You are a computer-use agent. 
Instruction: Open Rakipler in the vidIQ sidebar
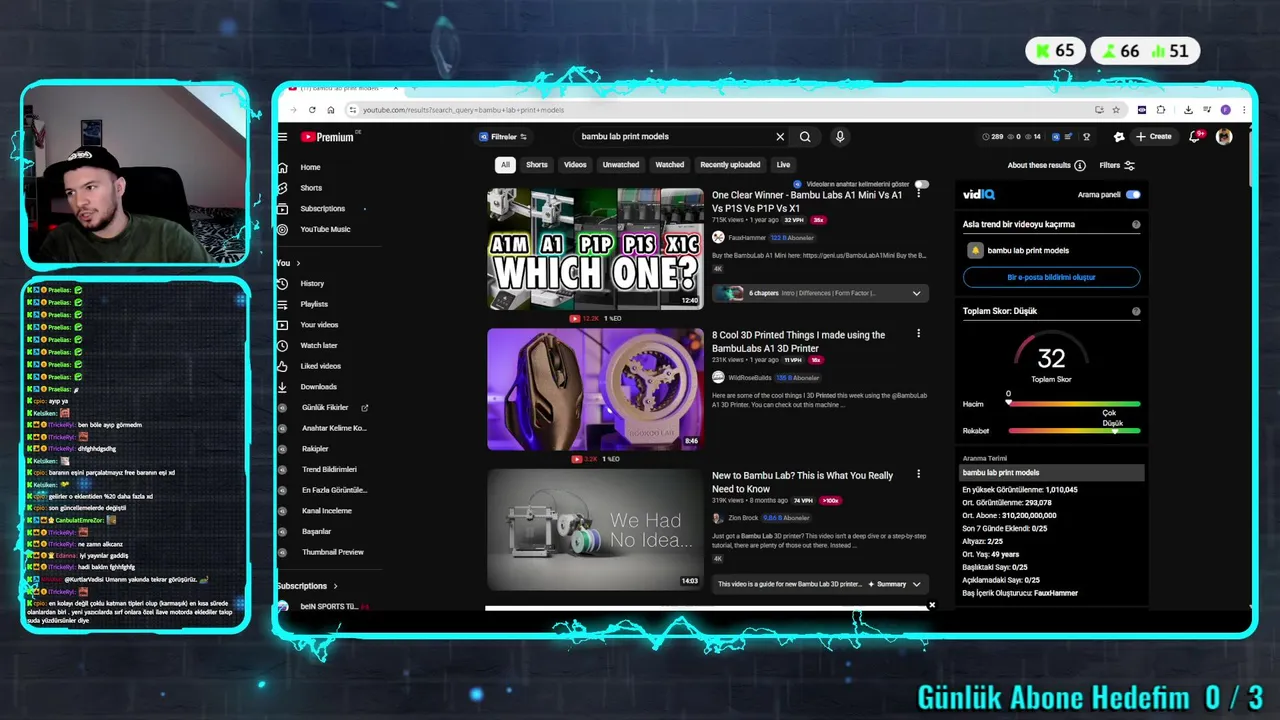pyautogui.click(x=315, y=449)
